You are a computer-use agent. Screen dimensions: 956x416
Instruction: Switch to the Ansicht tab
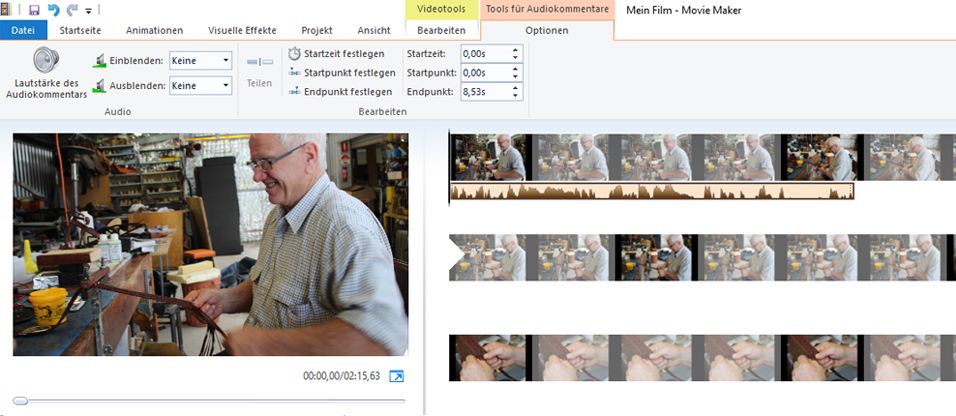374,30
